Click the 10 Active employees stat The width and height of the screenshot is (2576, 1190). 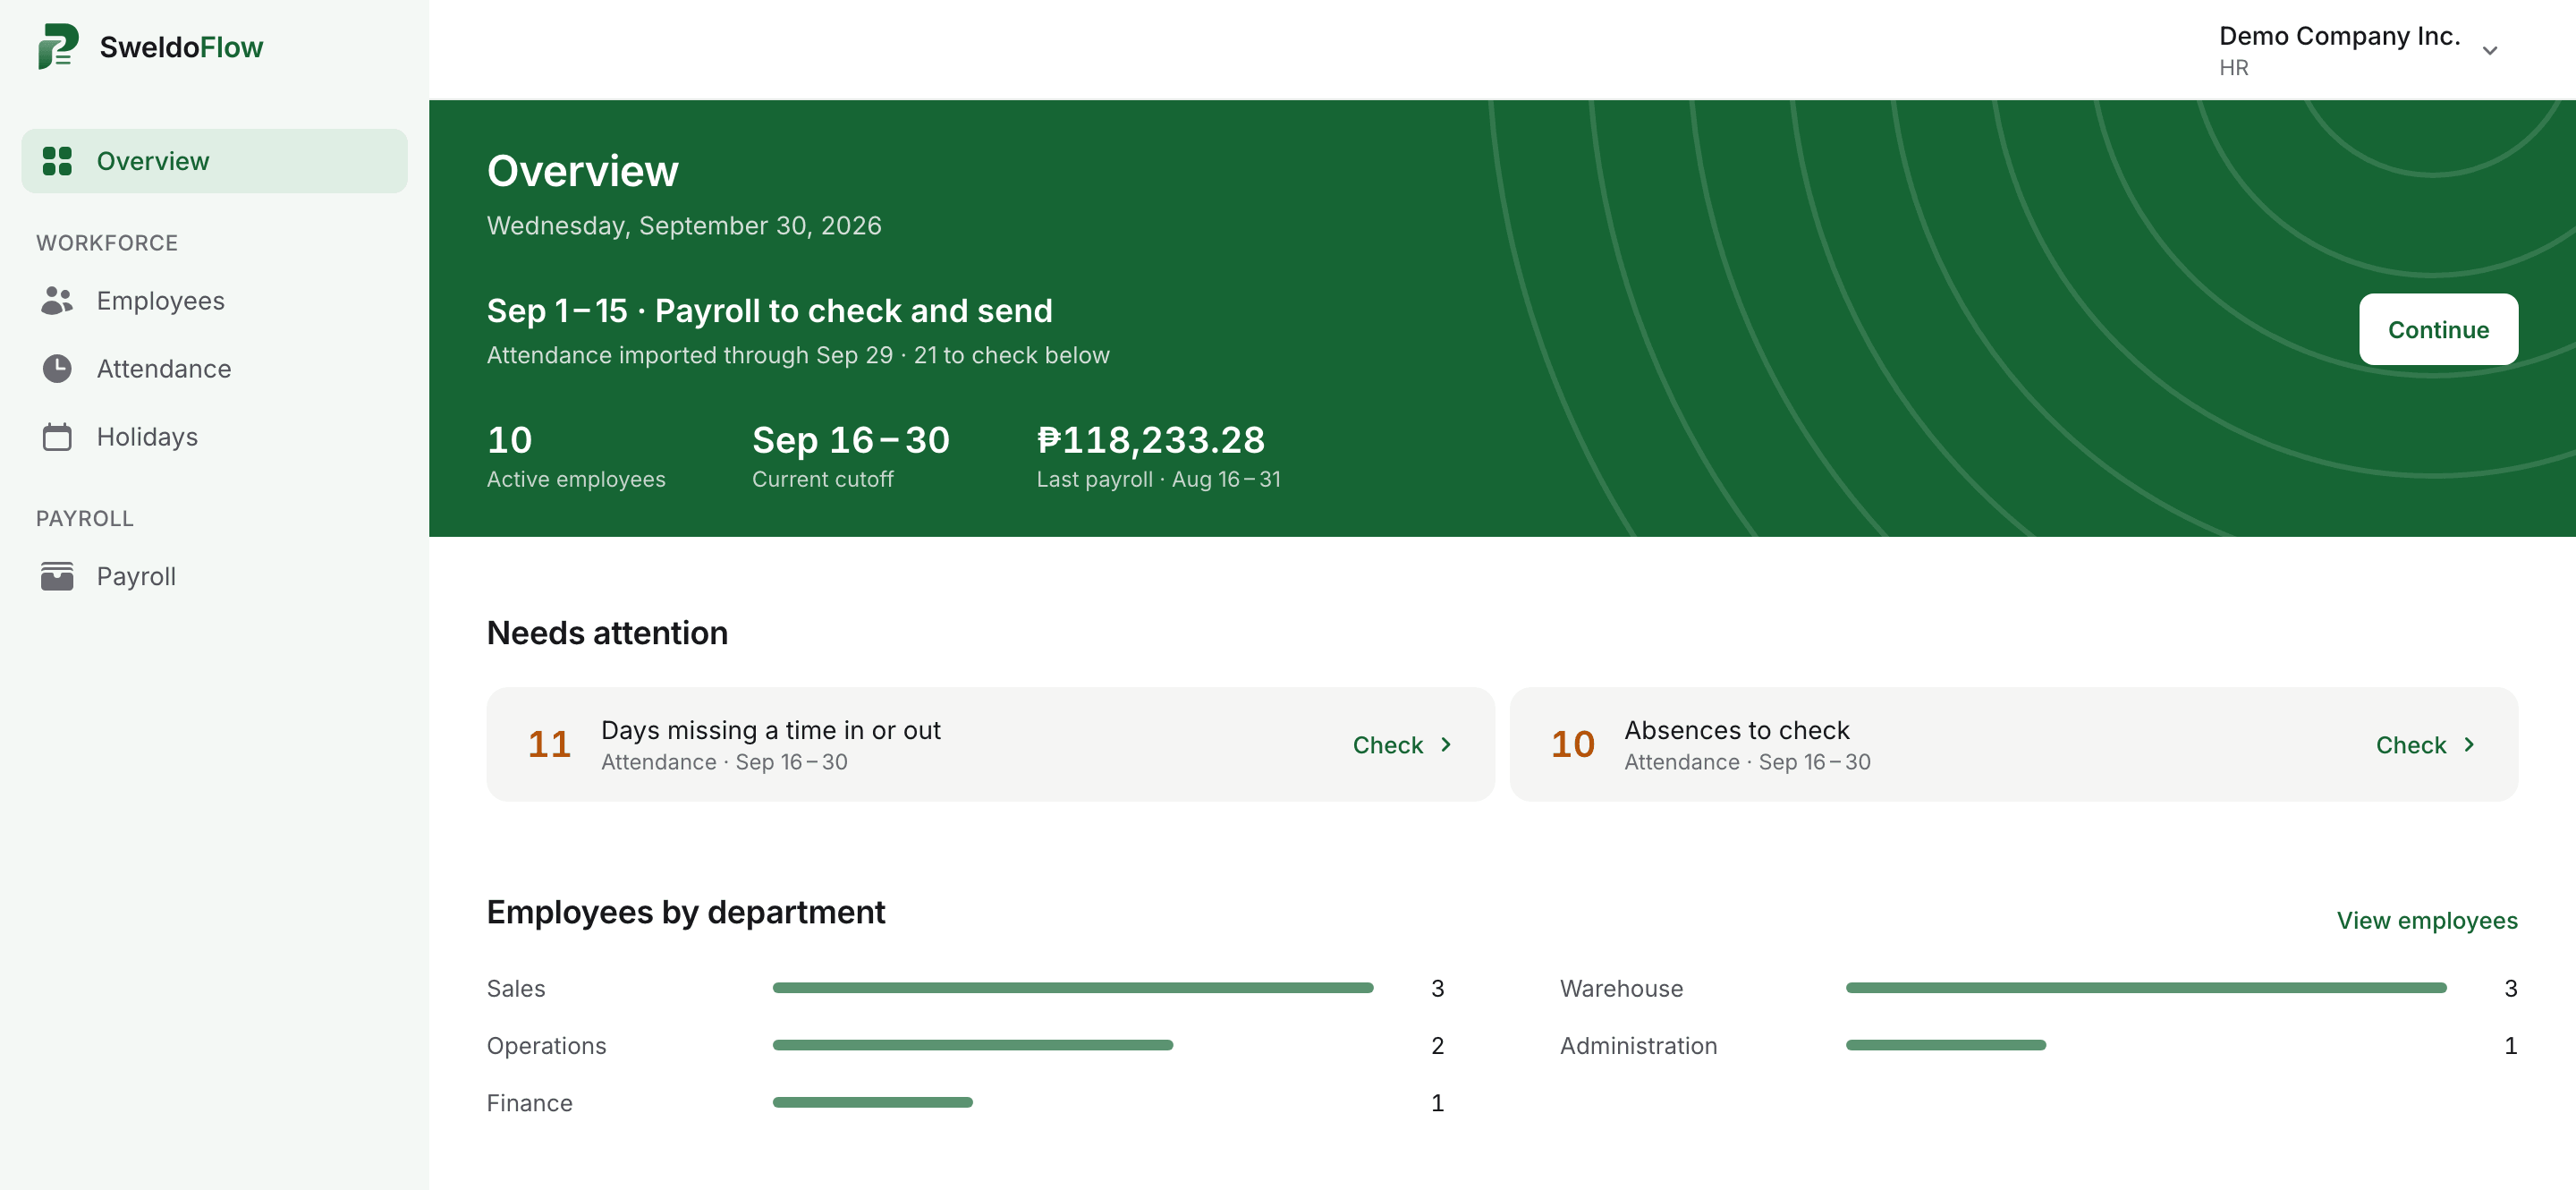pos(576,457)
